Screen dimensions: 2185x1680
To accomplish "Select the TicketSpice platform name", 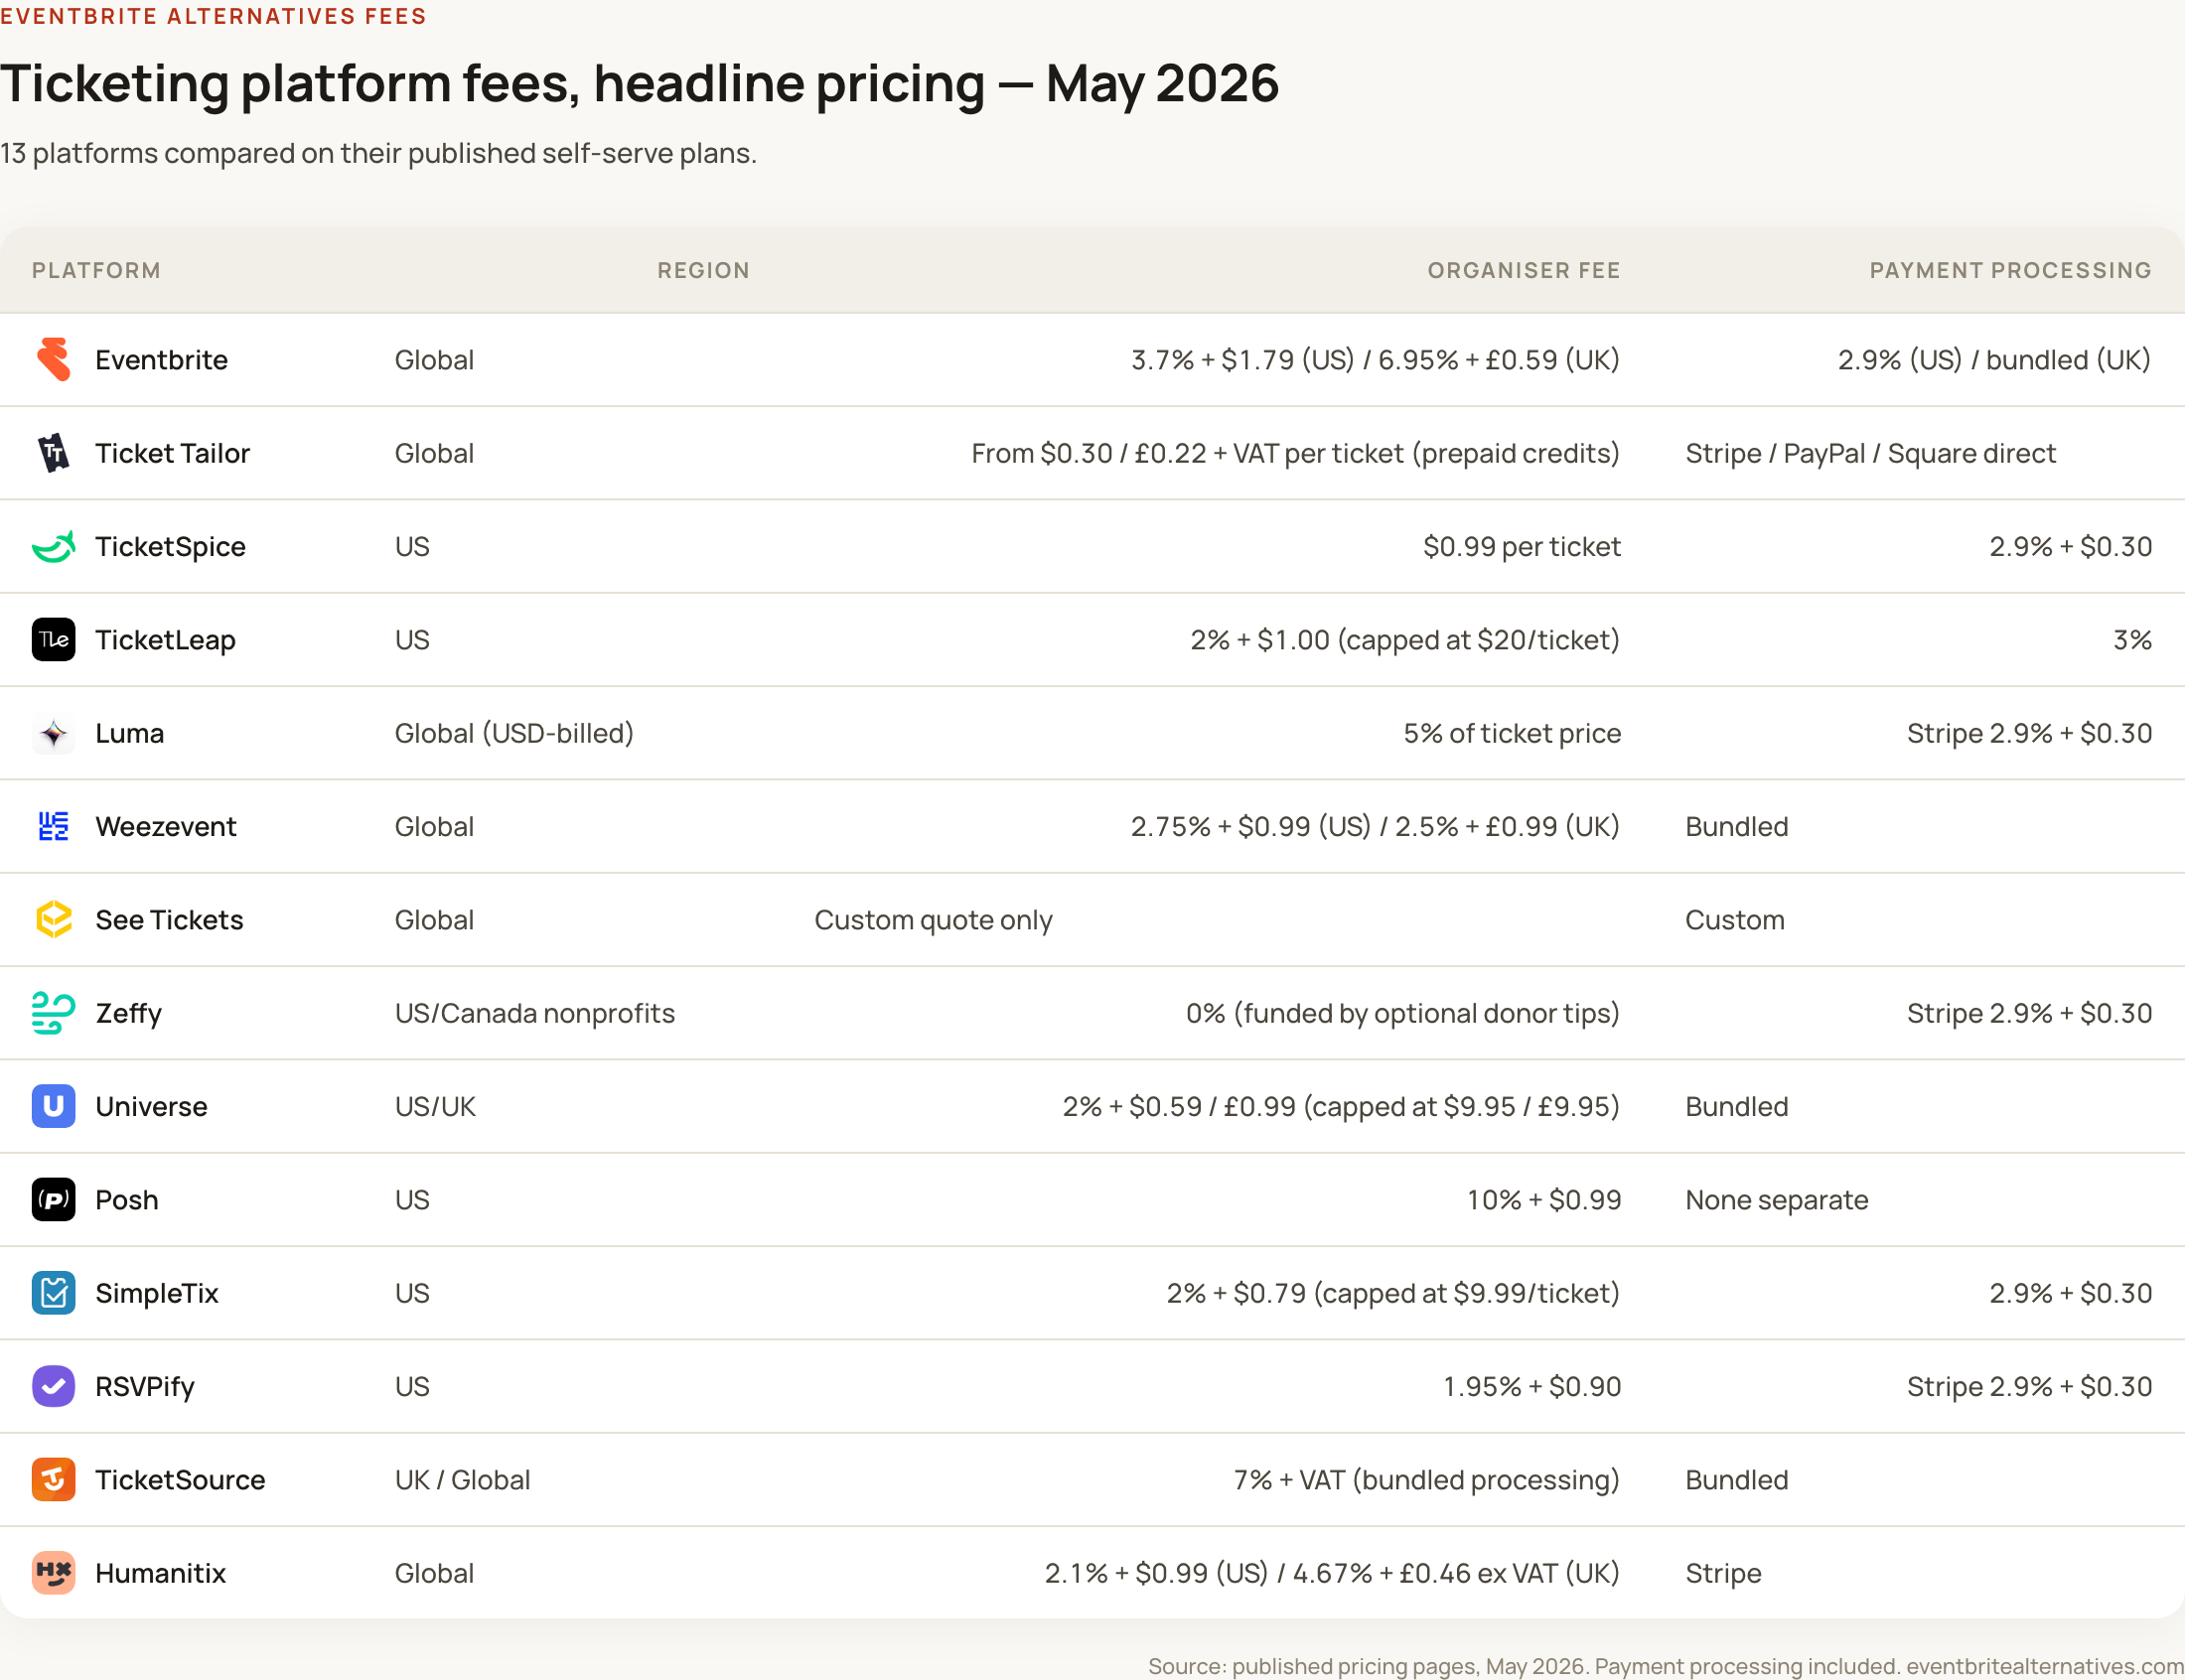I will coord(171,547).
